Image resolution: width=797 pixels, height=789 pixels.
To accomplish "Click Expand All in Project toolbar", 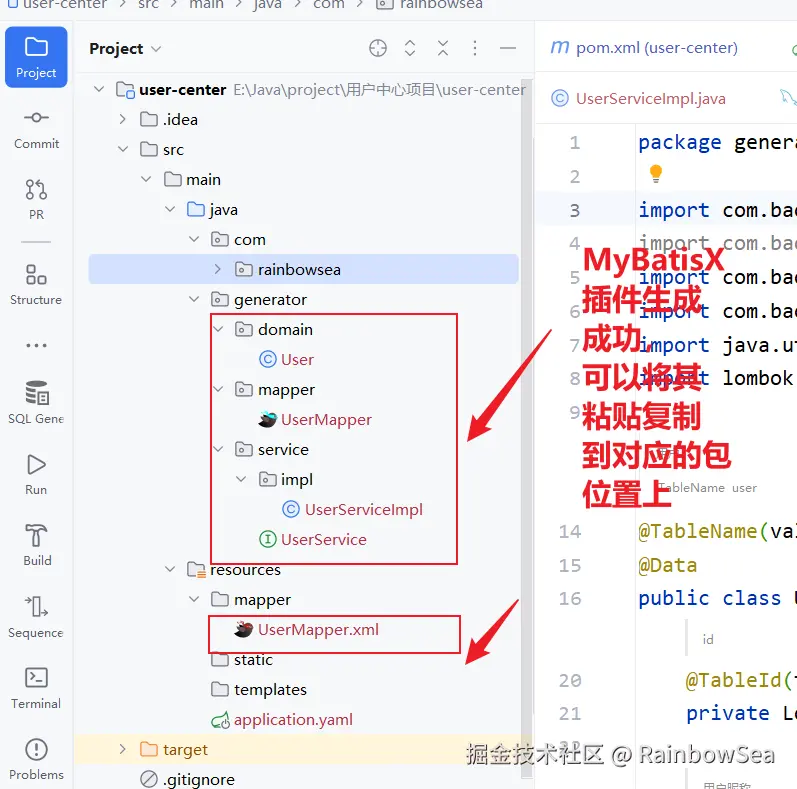I will point(410,48).
